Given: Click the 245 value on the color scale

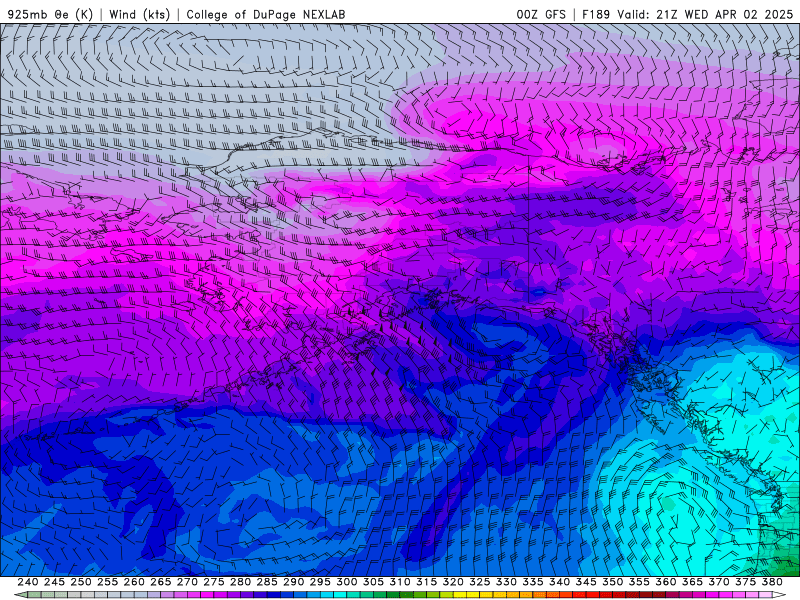Looking at the screenshot, I should (x=54, y=582).
